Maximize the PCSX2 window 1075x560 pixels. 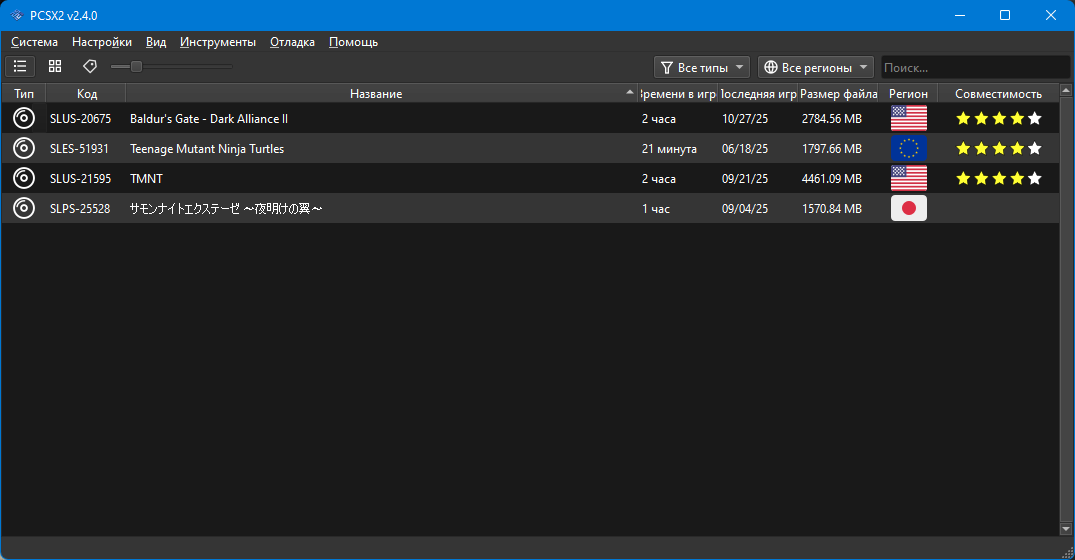pos(1005,15)
